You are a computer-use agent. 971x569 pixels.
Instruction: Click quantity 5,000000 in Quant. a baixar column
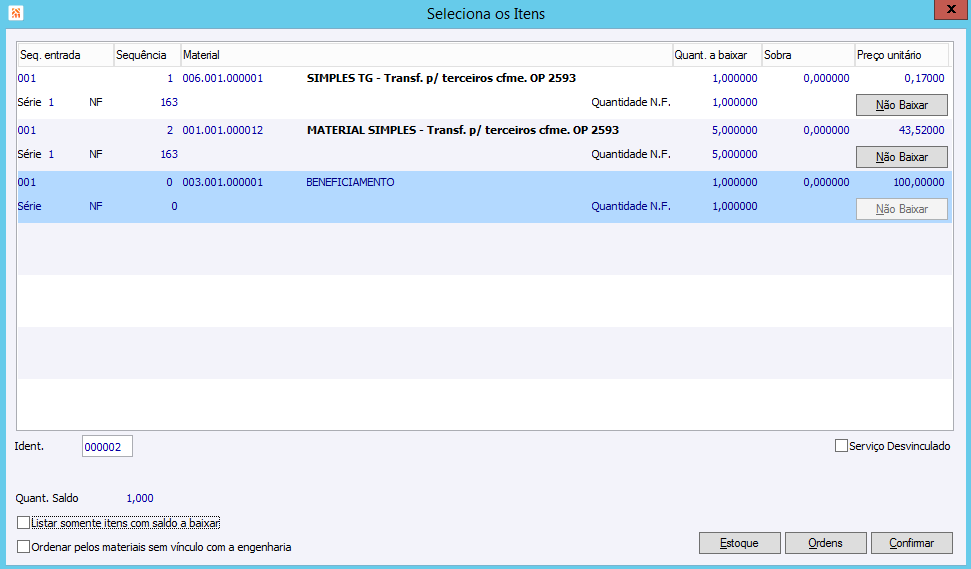tap(735, 130)
